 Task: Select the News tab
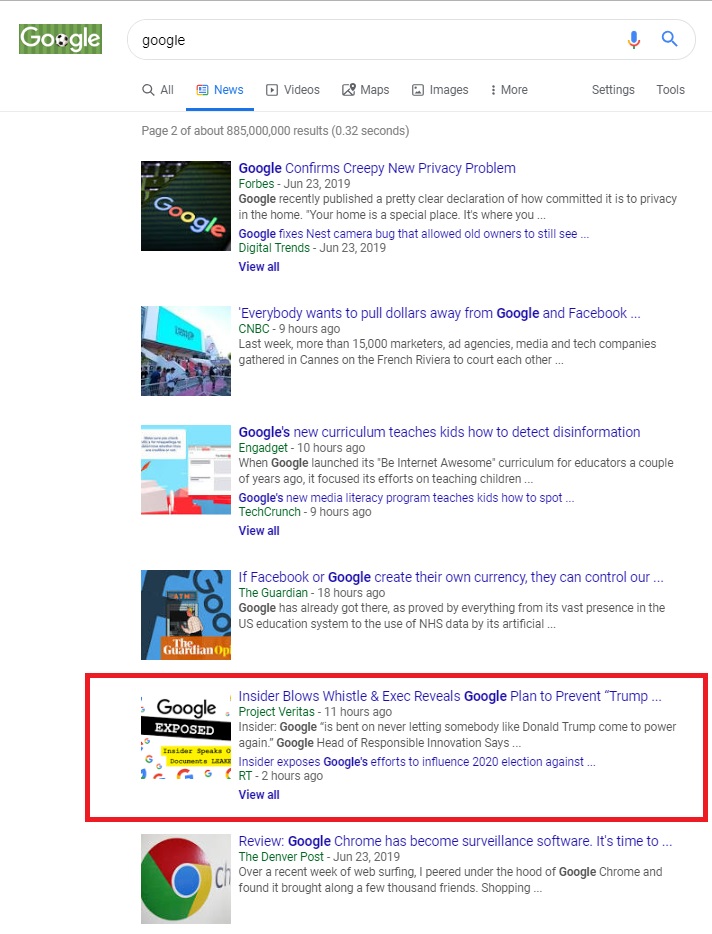click(x=220, y=90)
